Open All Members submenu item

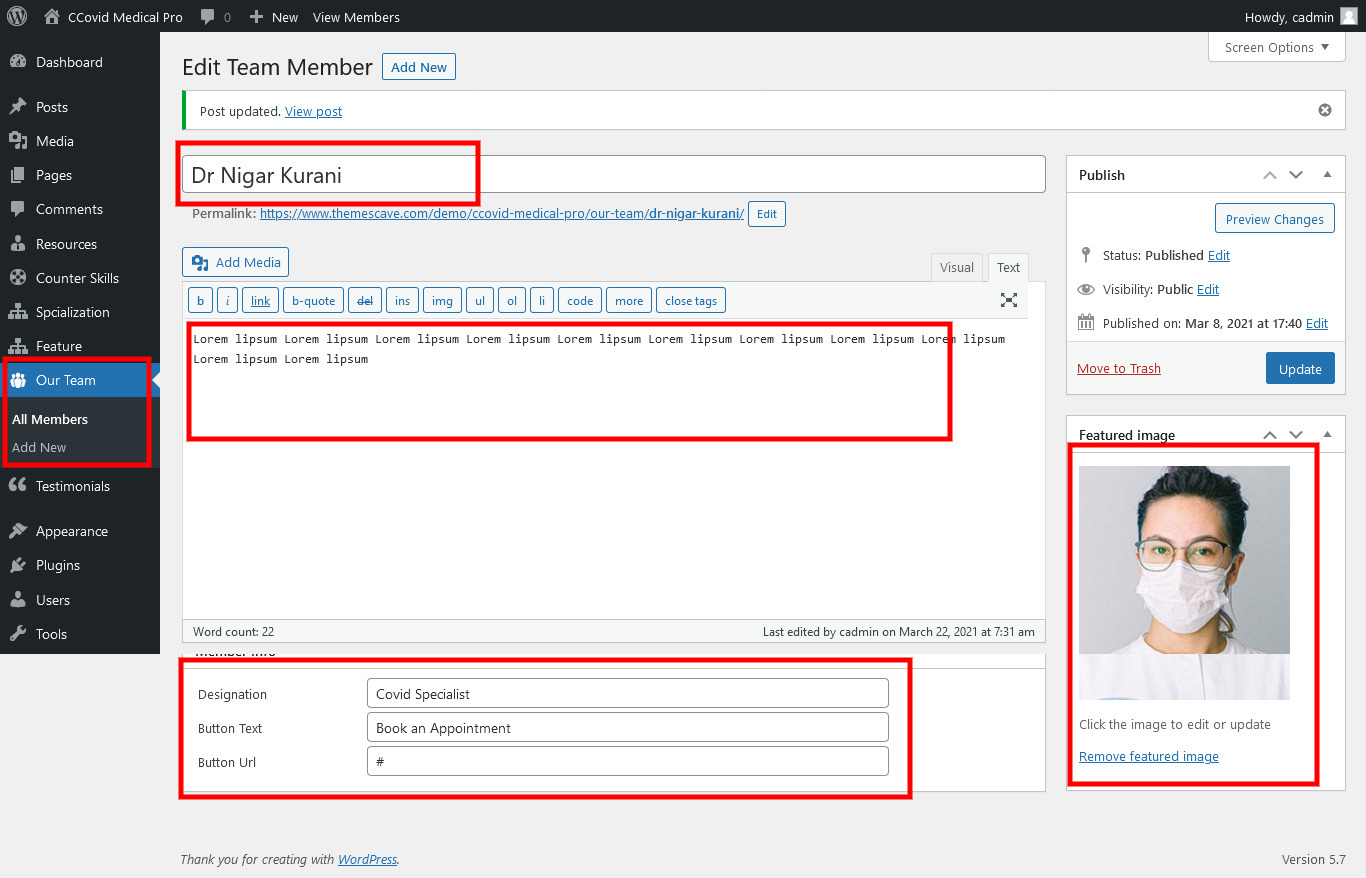point(50,419)
